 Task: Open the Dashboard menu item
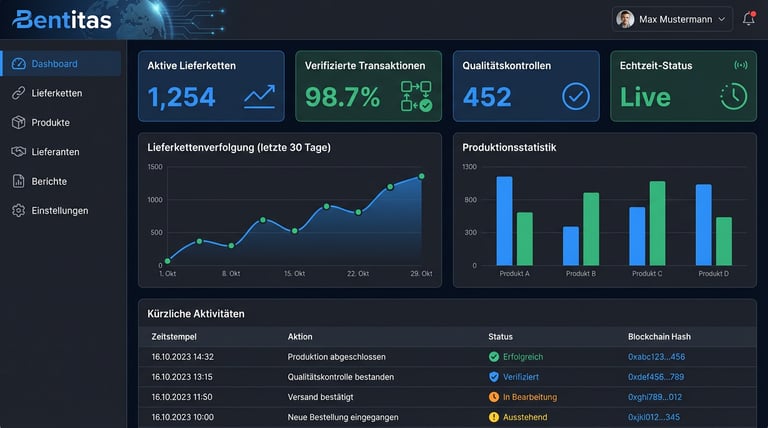click(61, 64)
